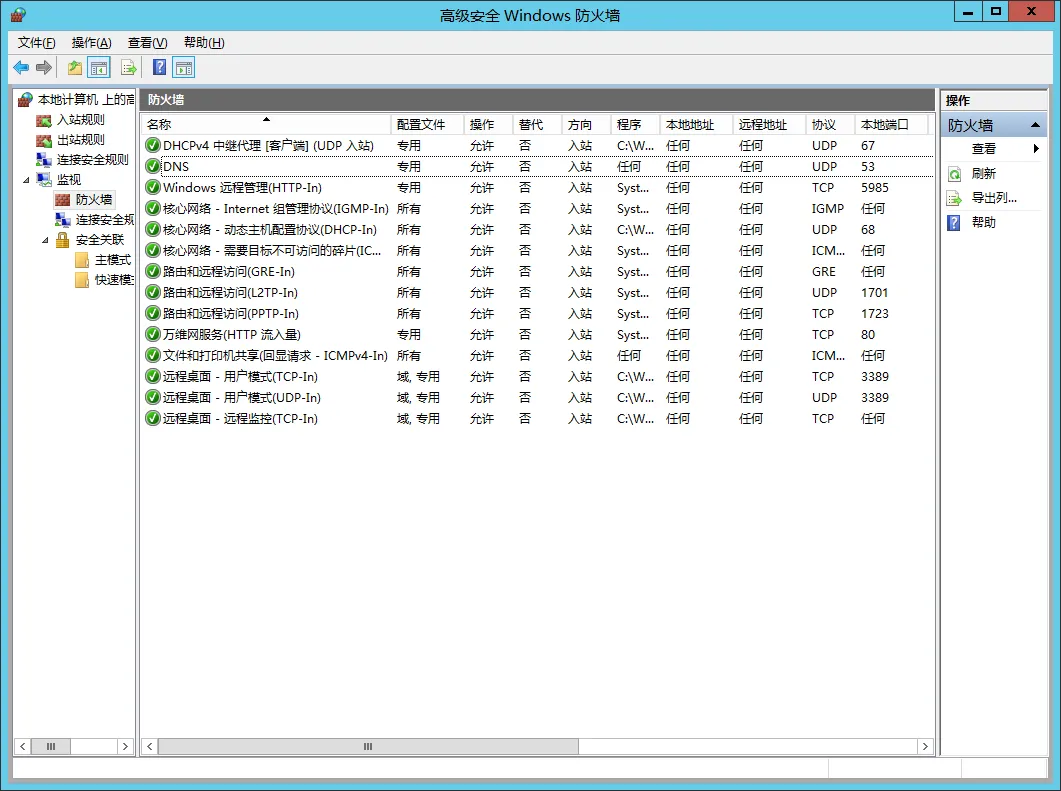This screenshot has height=791, width=1061.
Task: Select rule 路由和远程访问(GRE-In)
Action: pyautogui.click(x=539, y=271)
